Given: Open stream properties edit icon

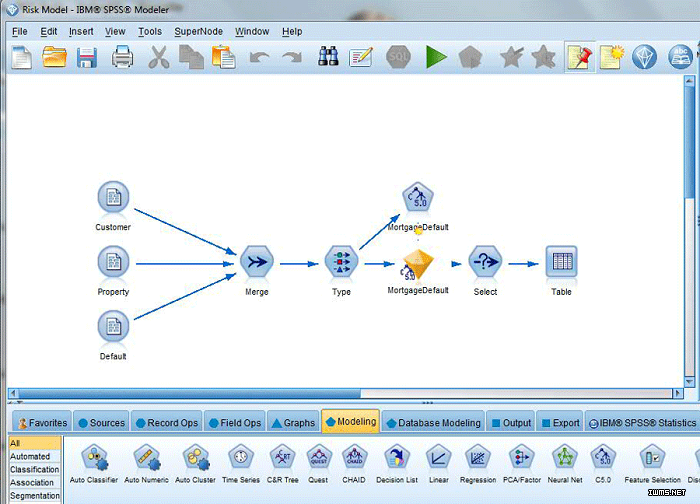Looking at the screenshot, I should [361, 57].
